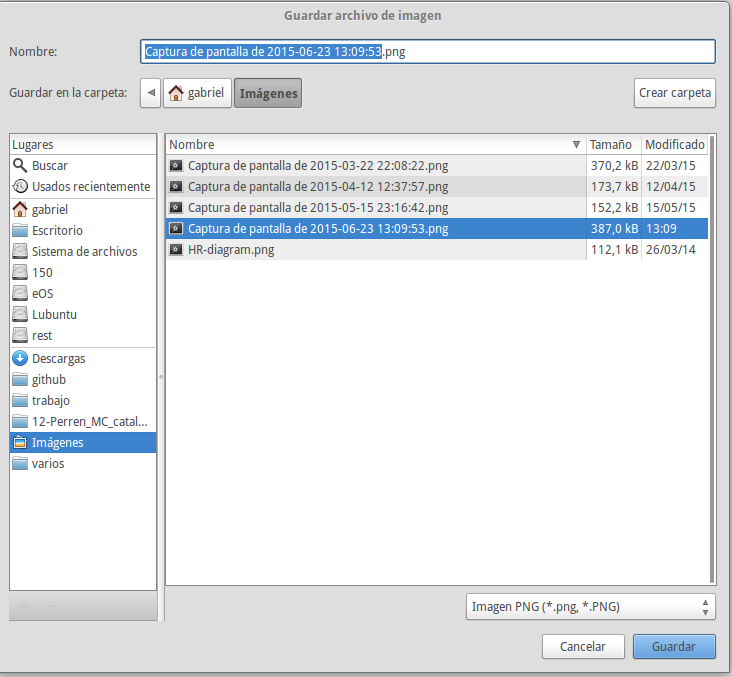Viewport: 732px width, 677px height.
Task: Click the Guardar button
Action: pos(674,646)
